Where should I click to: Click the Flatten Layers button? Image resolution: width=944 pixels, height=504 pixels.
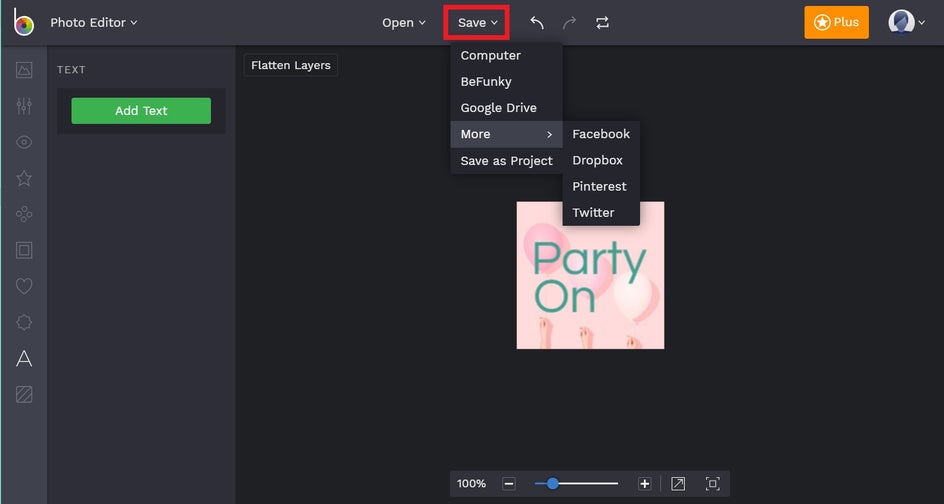(291, 65)
